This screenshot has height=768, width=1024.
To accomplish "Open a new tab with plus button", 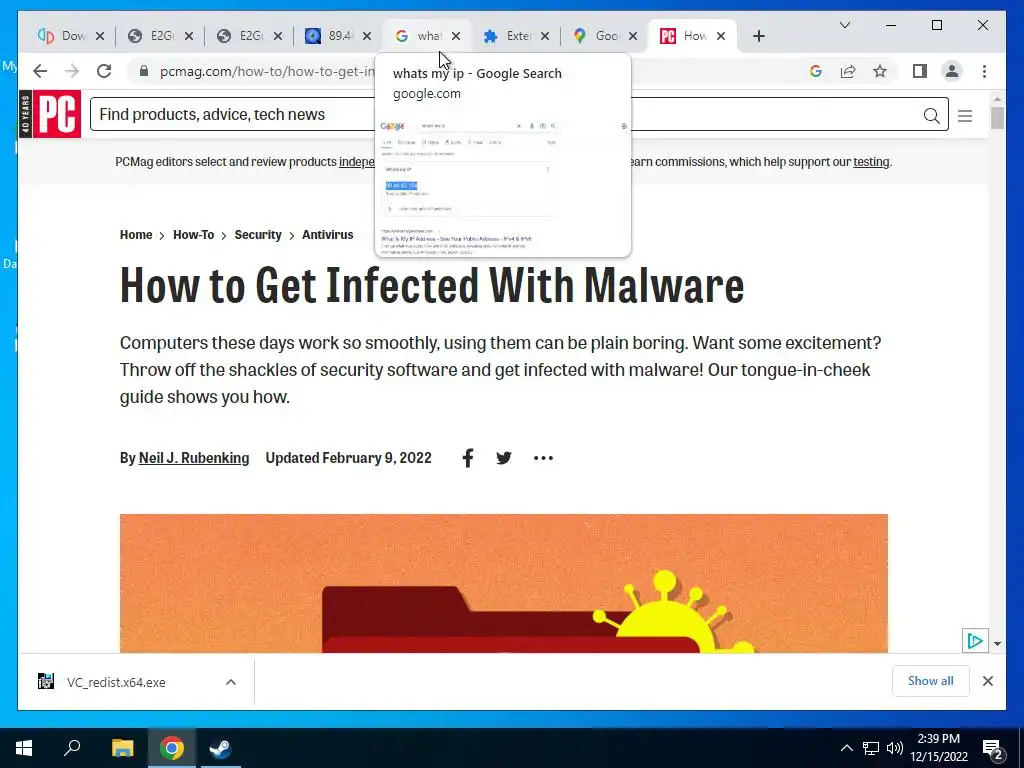I will click(758, 36).
